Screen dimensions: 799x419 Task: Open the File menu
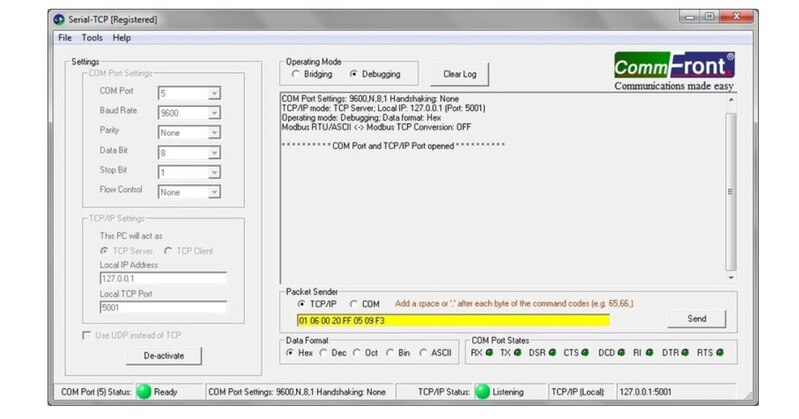(65, 38)
